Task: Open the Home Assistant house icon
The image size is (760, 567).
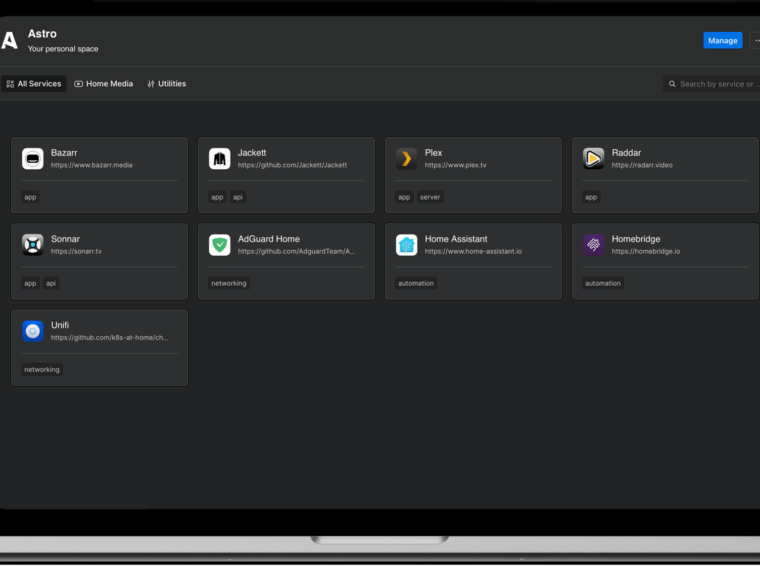Action: [x=406, y=245]
